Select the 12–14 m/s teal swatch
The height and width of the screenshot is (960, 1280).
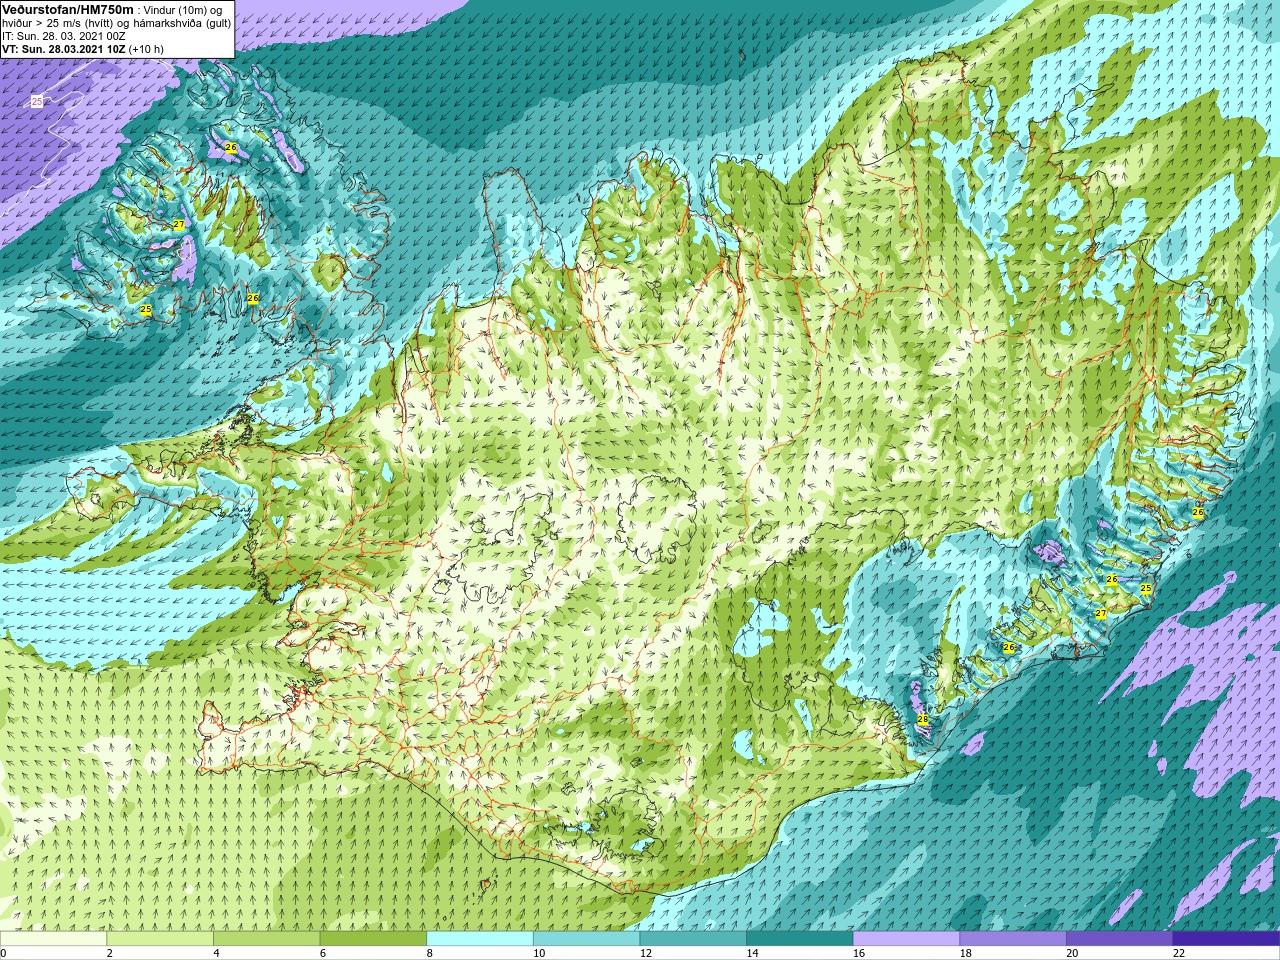coord(693,939)
